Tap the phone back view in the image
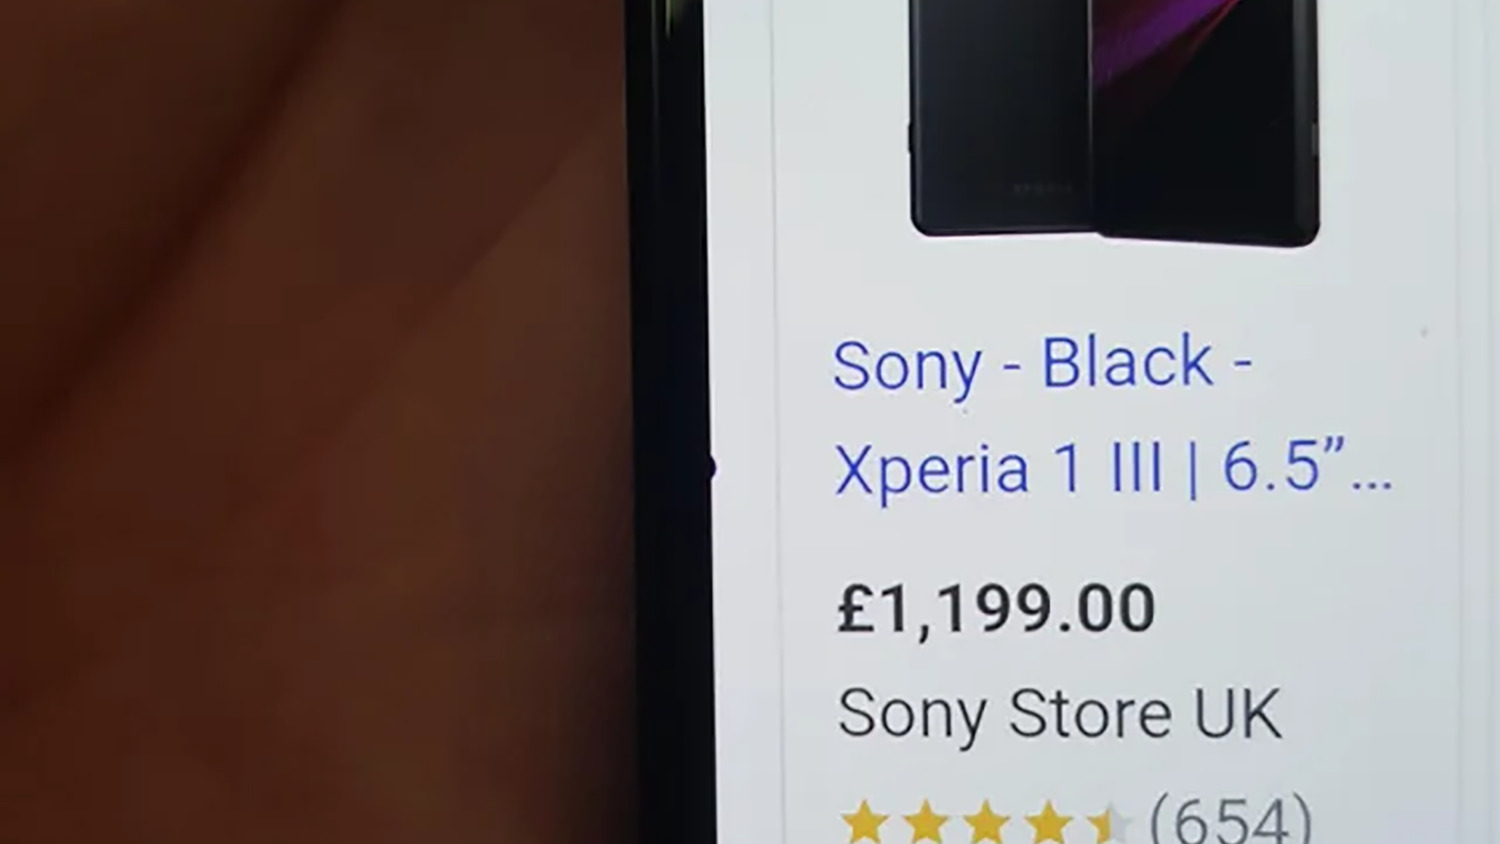Image resolution: width=1500 pixels, height=844 pixels. [1000, 118]
